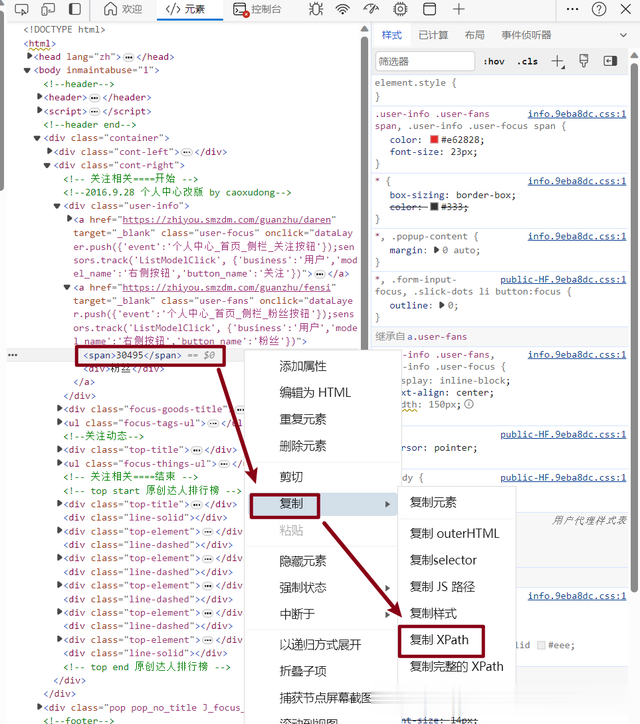Toggle computed styles sidebar icon
The image size is (640, 724).
[610, 61]
